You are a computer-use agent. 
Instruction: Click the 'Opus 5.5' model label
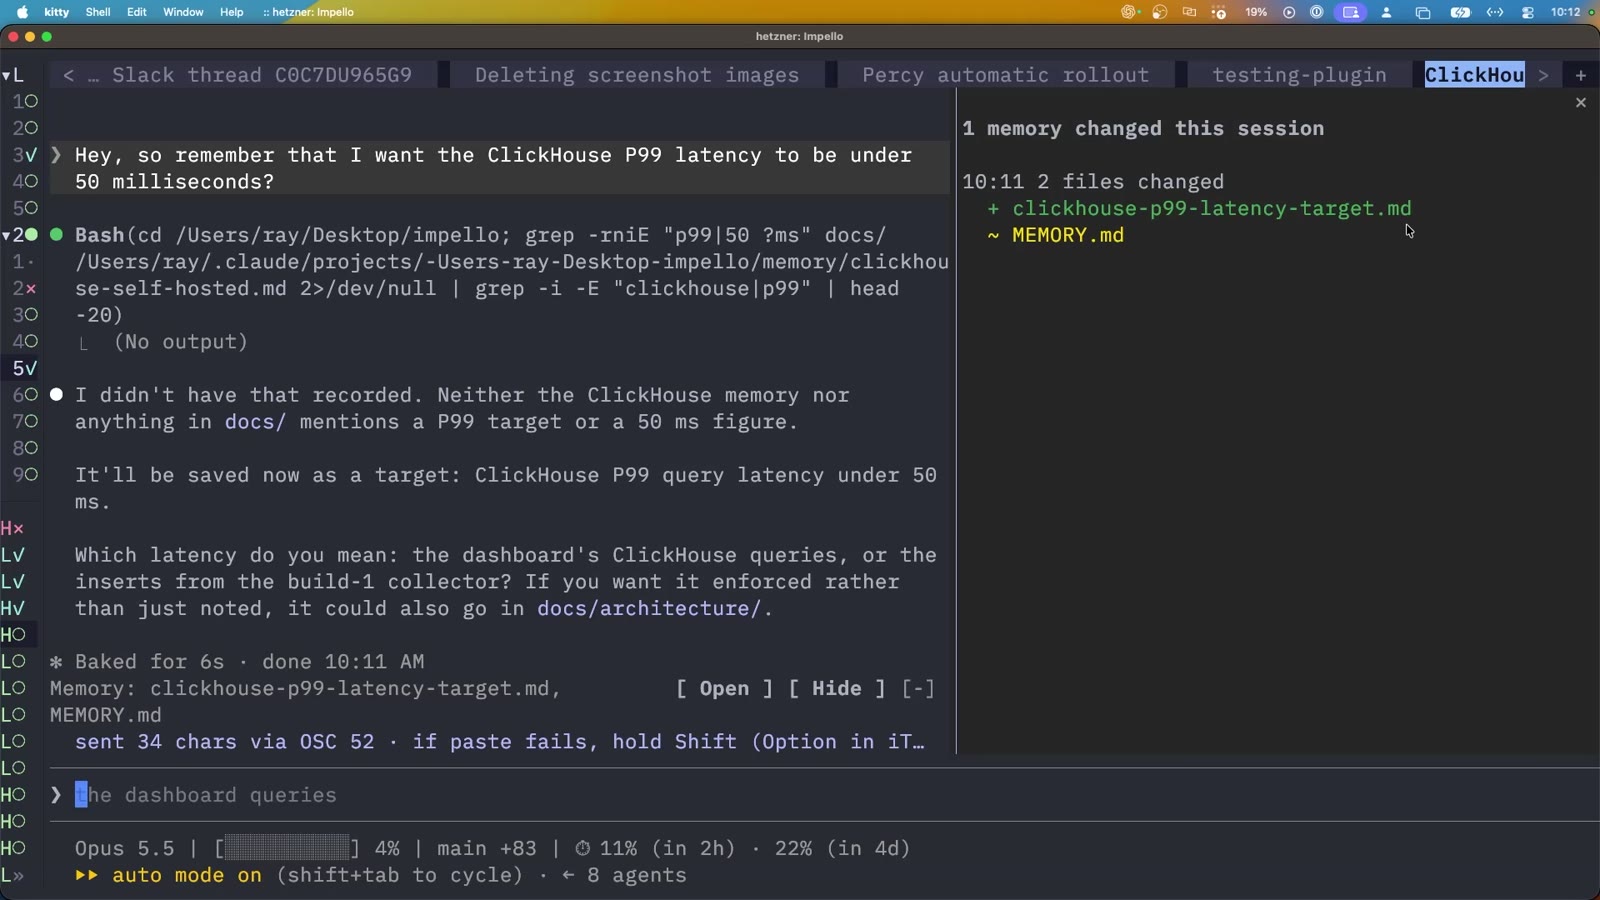tap(125, 848)
